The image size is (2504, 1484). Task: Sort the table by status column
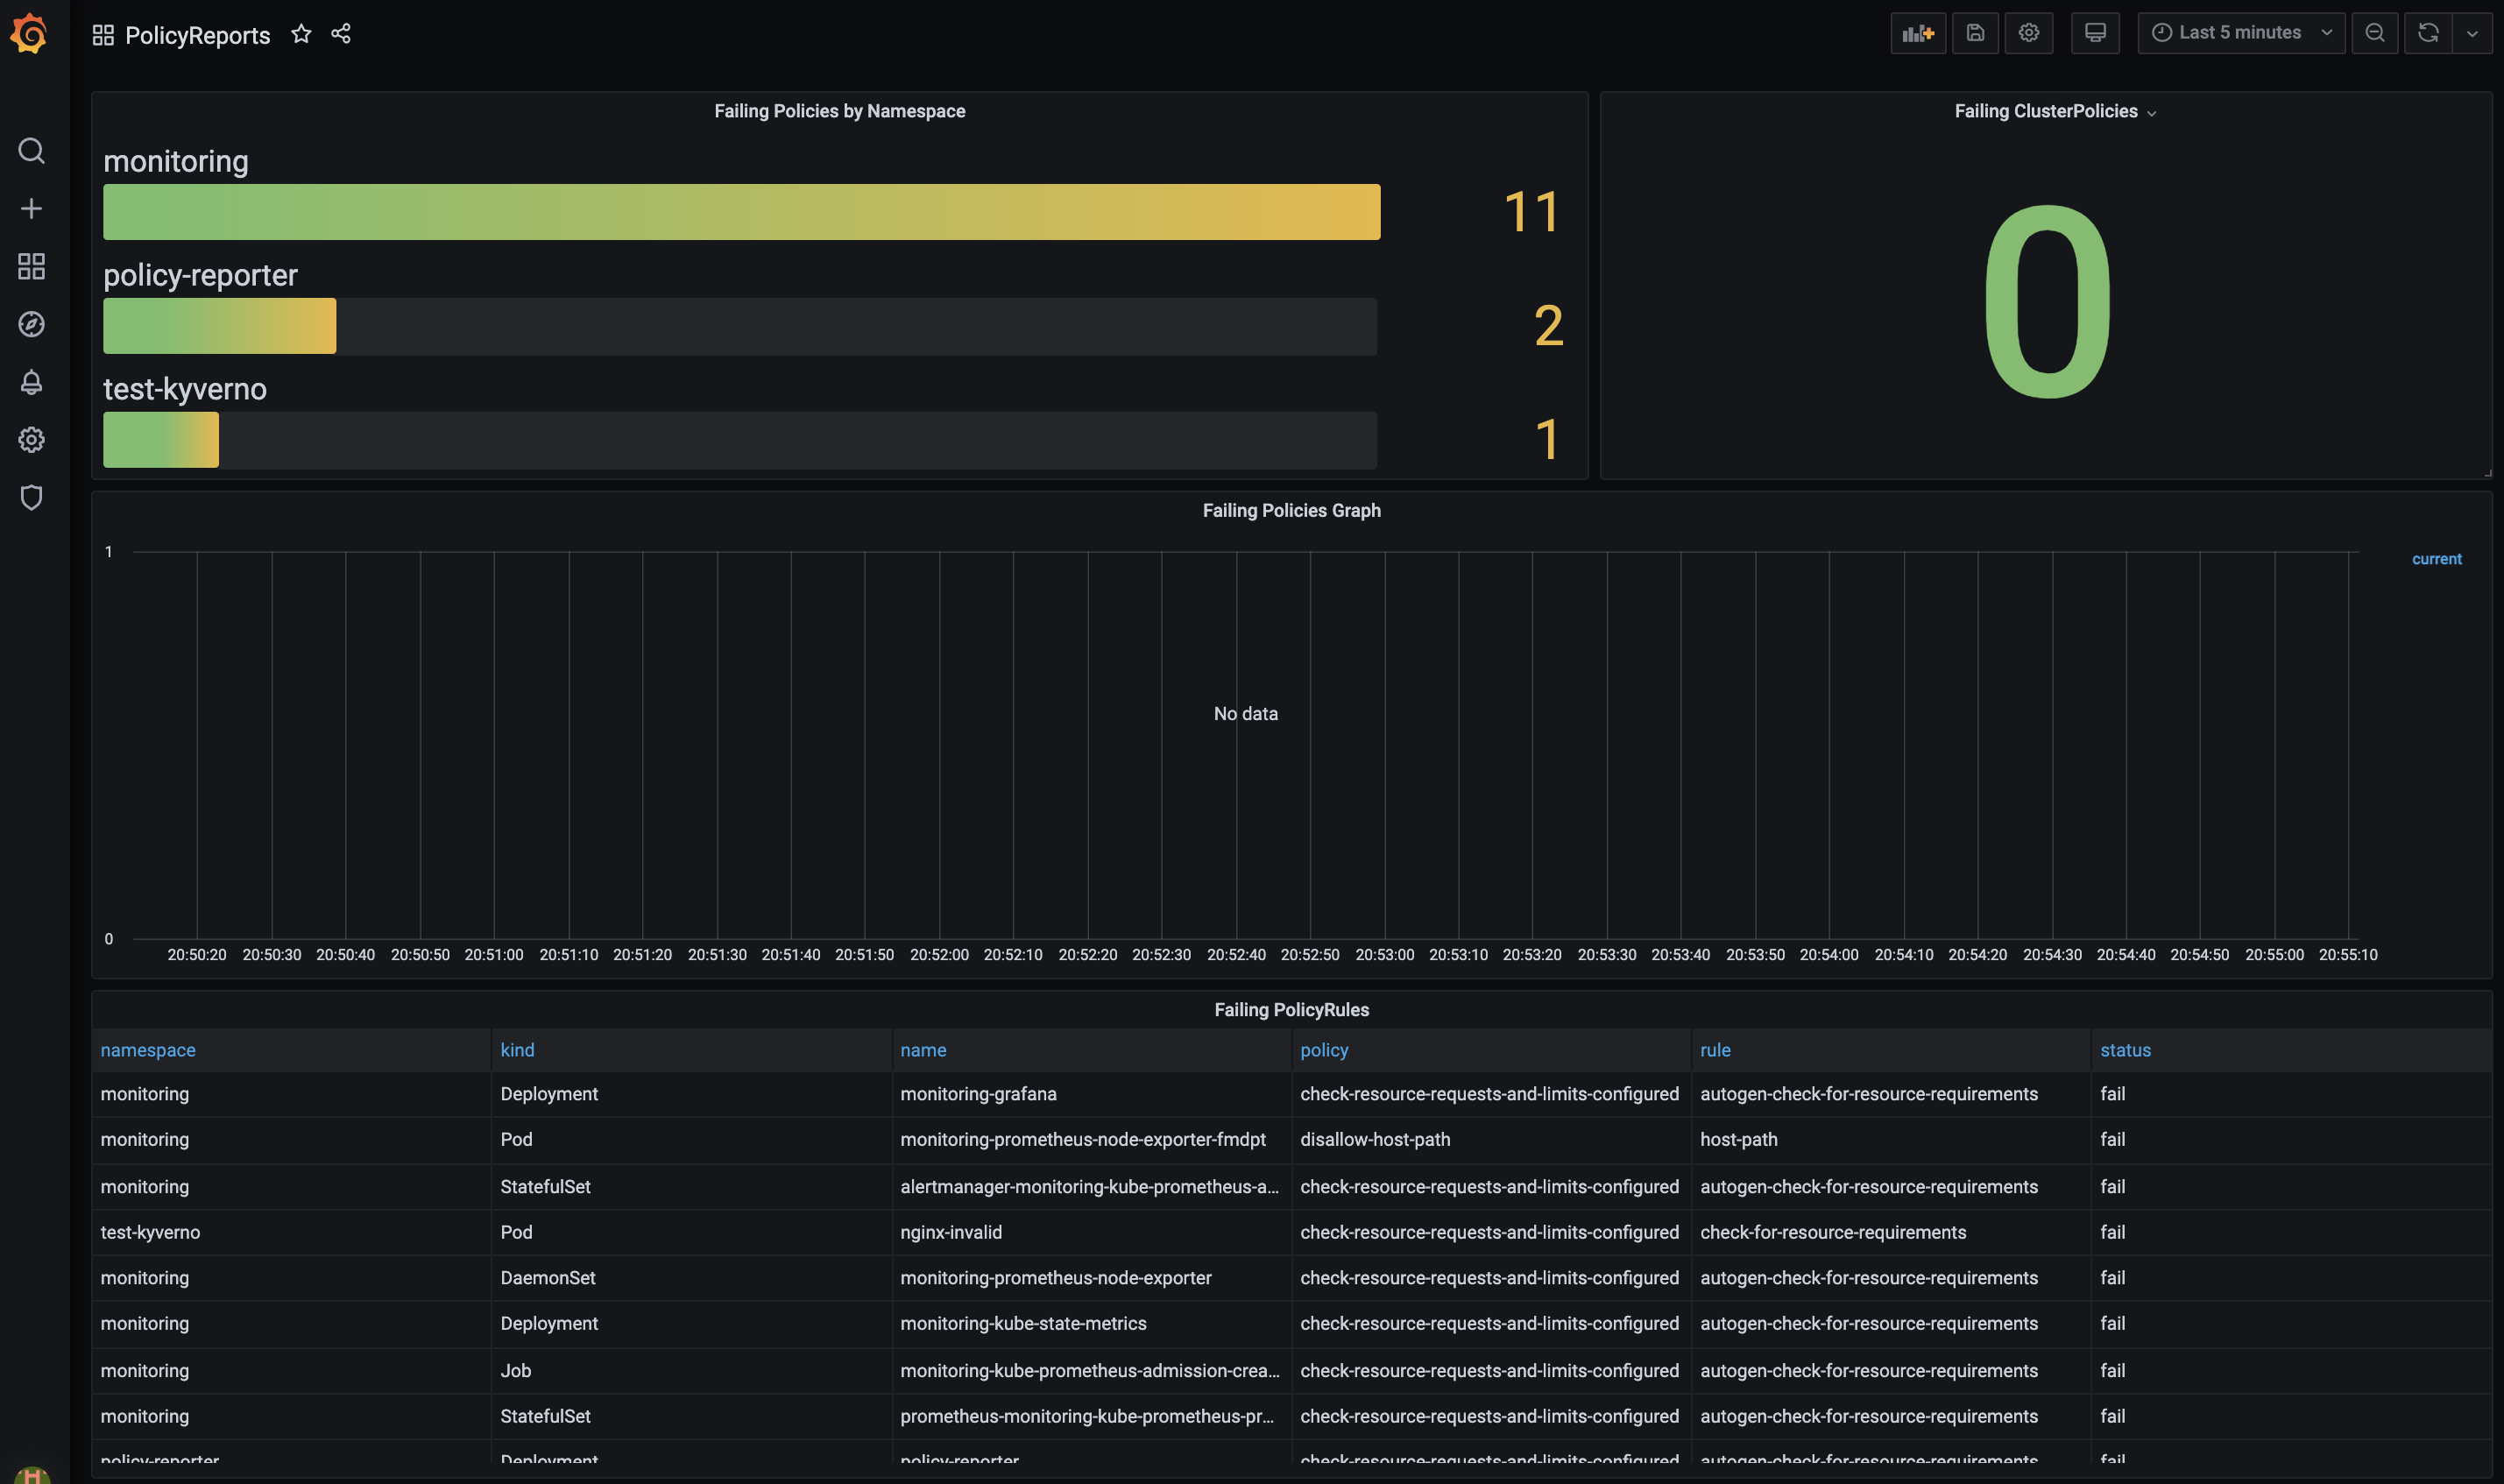(2126, 1049)
